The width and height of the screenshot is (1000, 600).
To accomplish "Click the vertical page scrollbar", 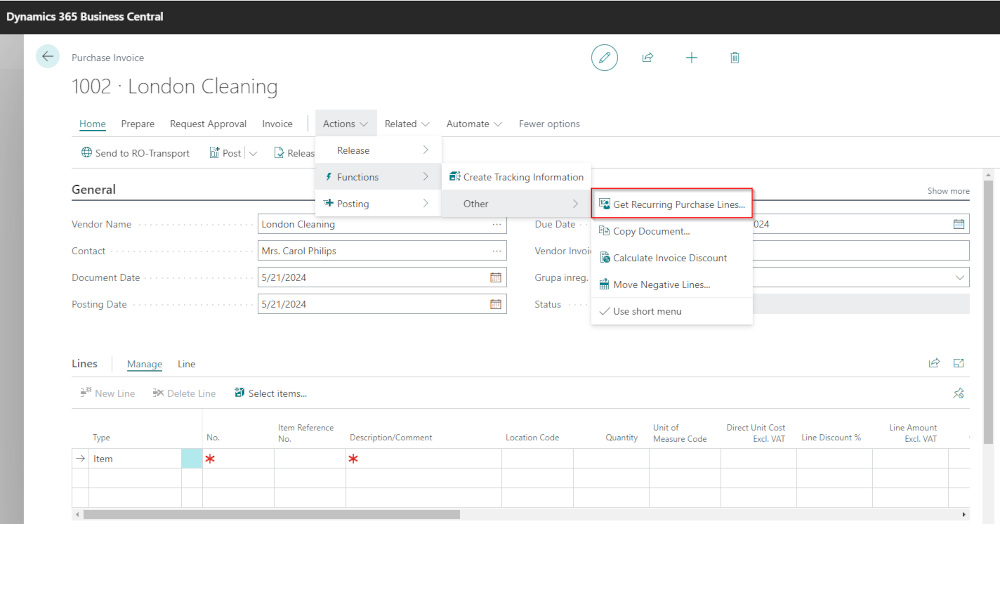I will click(x=988, y=312).
